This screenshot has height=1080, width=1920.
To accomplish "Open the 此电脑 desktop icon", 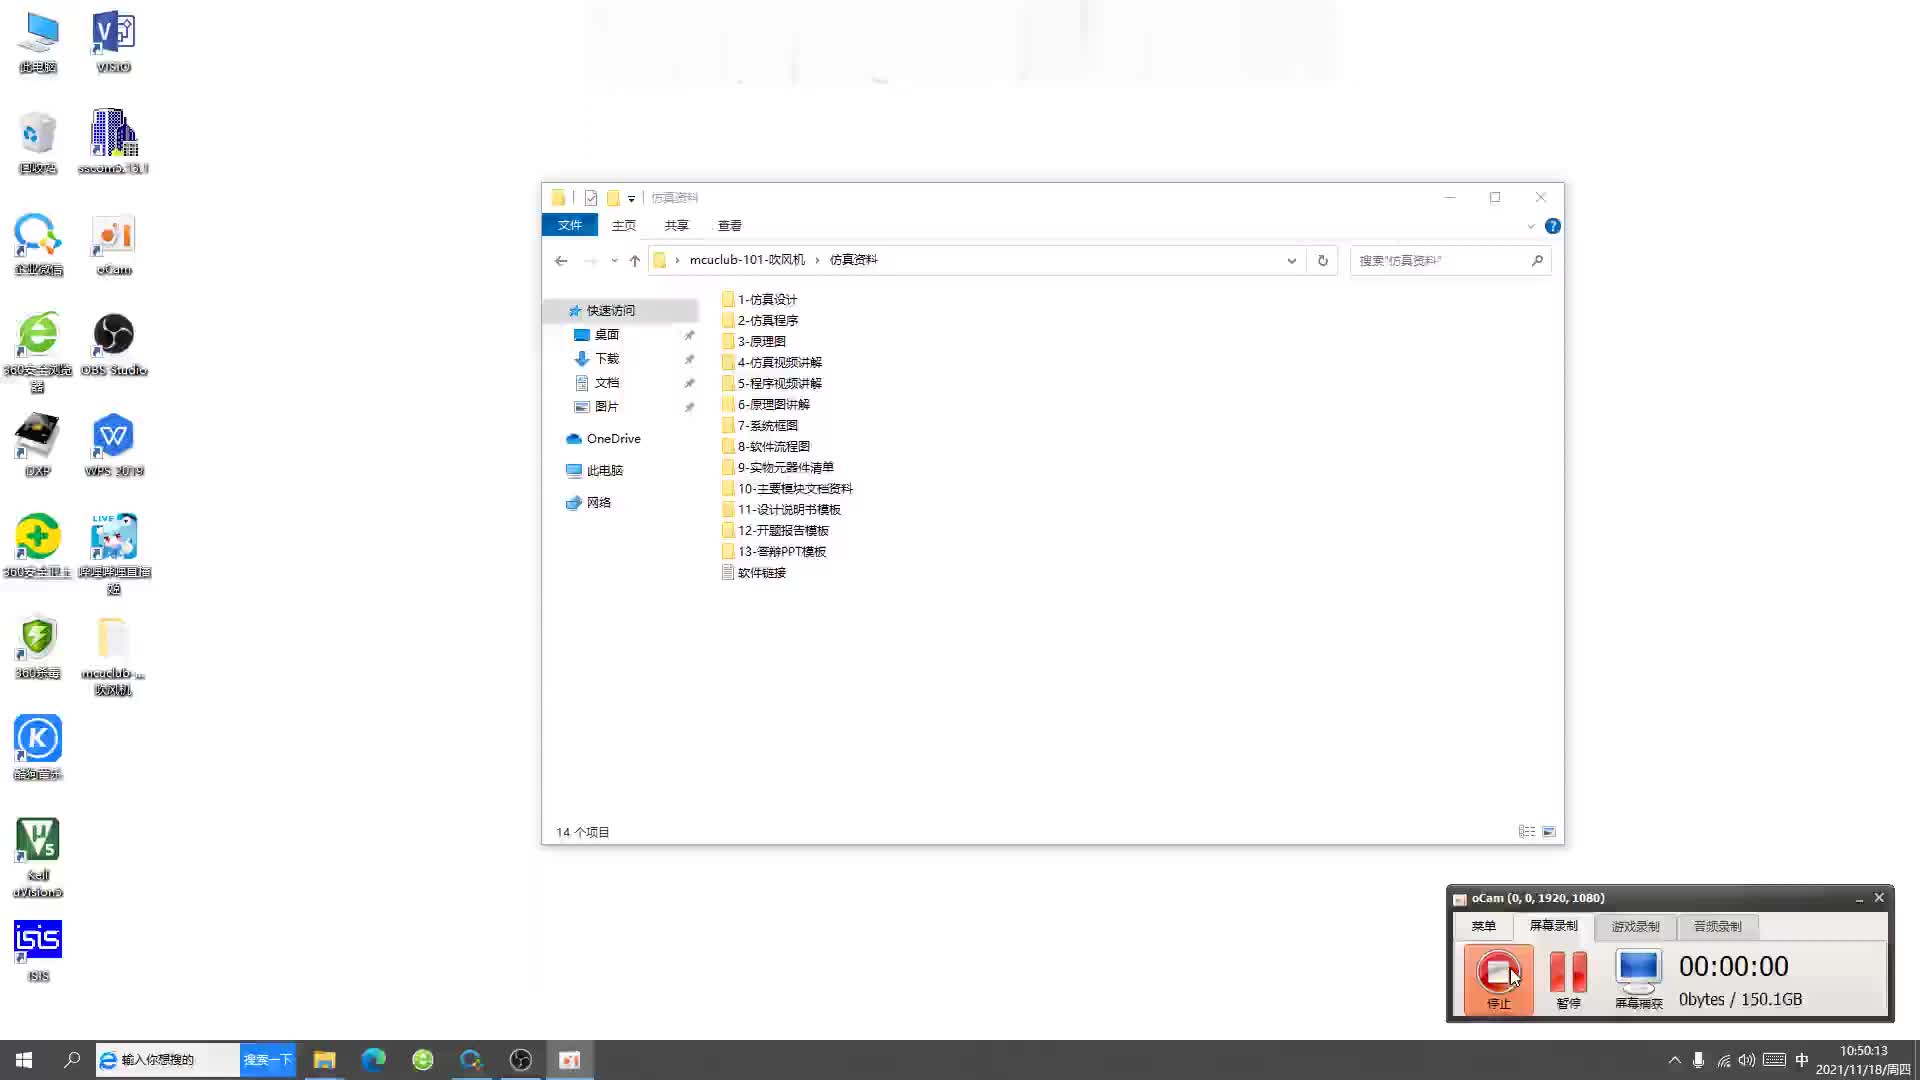I will [x=38, y=42].
